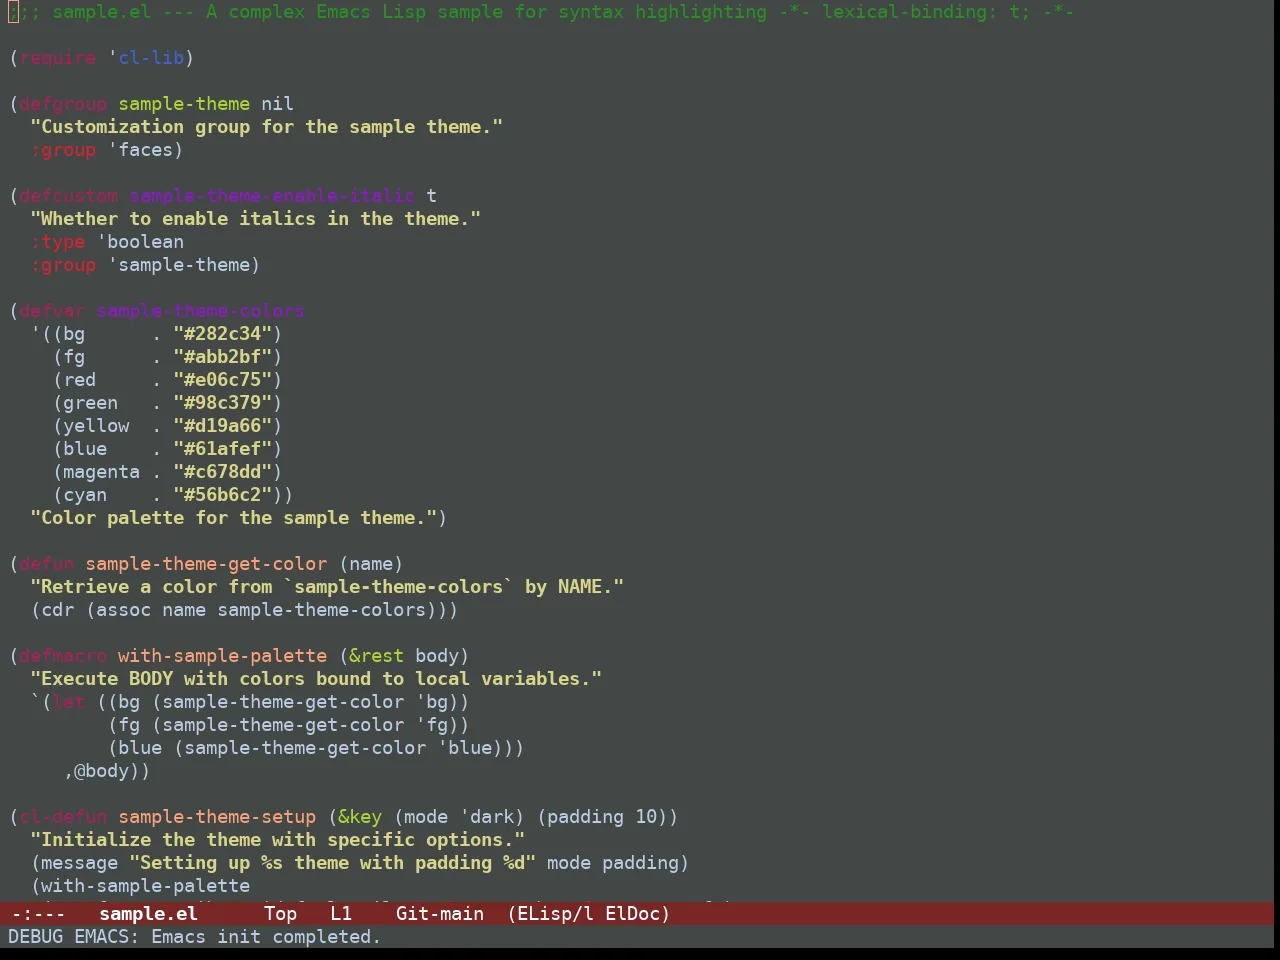This screenshot has height=960, width=1280.
Task: Click the "#c678dd" magenta color string
Action: [223, 472]
